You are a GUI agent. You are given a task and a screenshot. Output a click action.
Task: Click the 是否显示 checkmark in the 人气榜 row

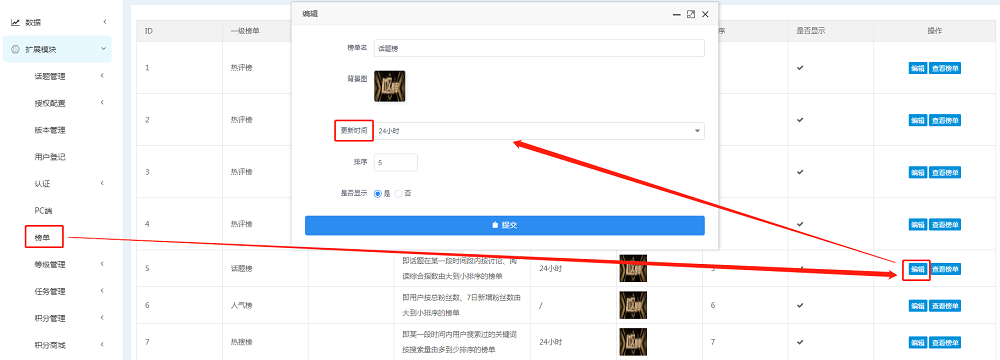(800, 306)
